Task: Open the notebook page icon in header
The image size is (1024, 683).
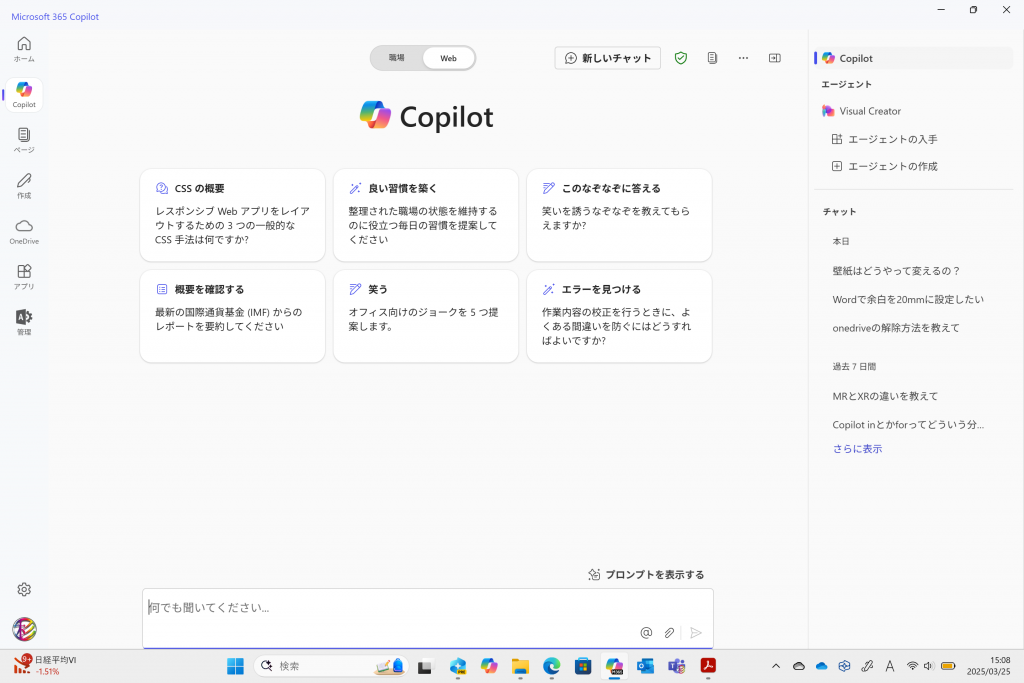Action: tap(712, 58)
